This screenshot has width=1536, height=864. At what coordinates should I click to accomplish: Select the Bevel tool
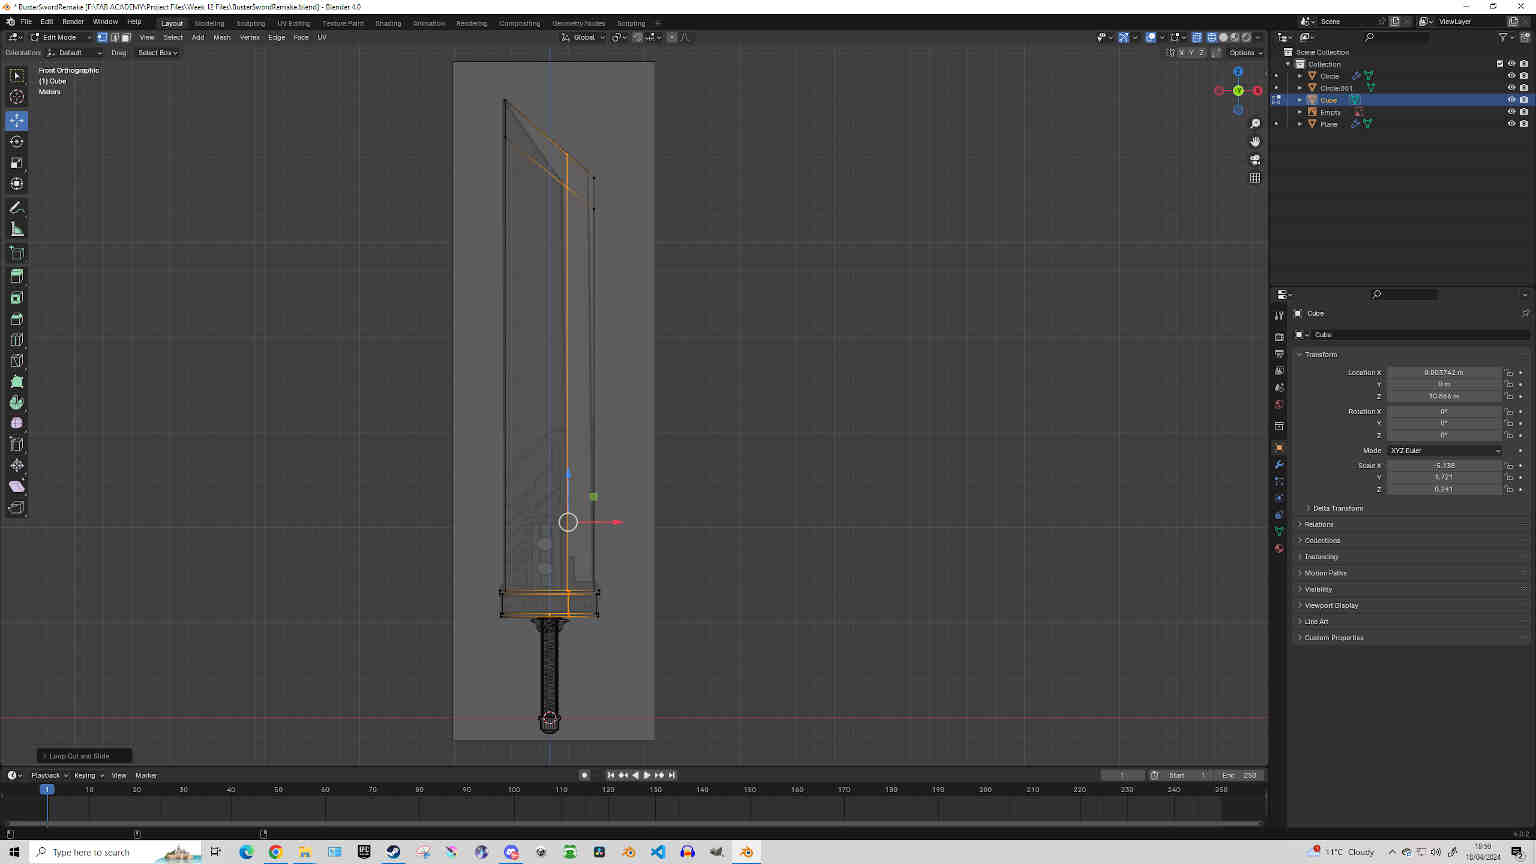[17, 319]
